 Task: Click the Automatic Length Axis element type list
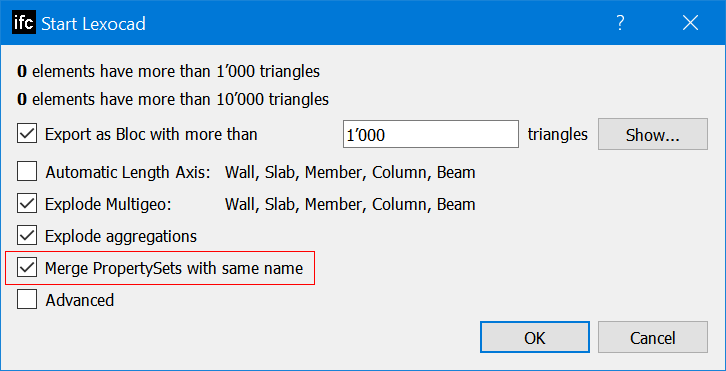click(350, 172)
